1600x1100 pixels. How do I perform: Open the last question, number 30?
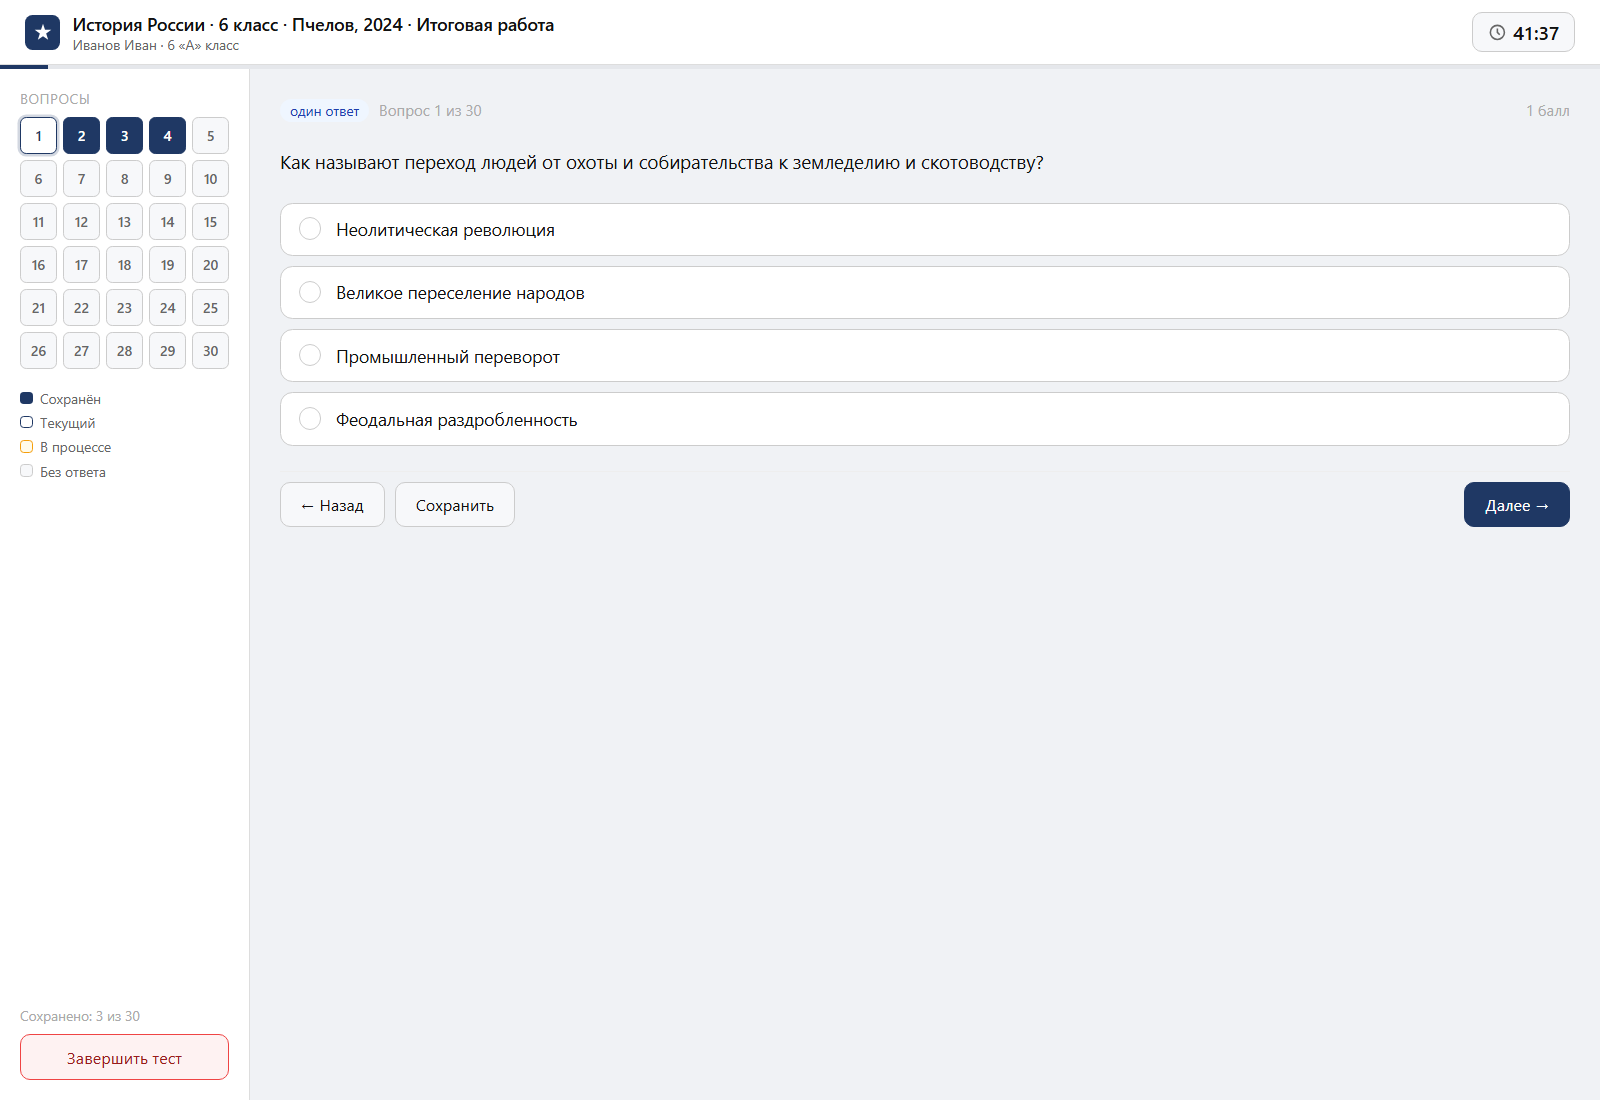coord(210,351)
